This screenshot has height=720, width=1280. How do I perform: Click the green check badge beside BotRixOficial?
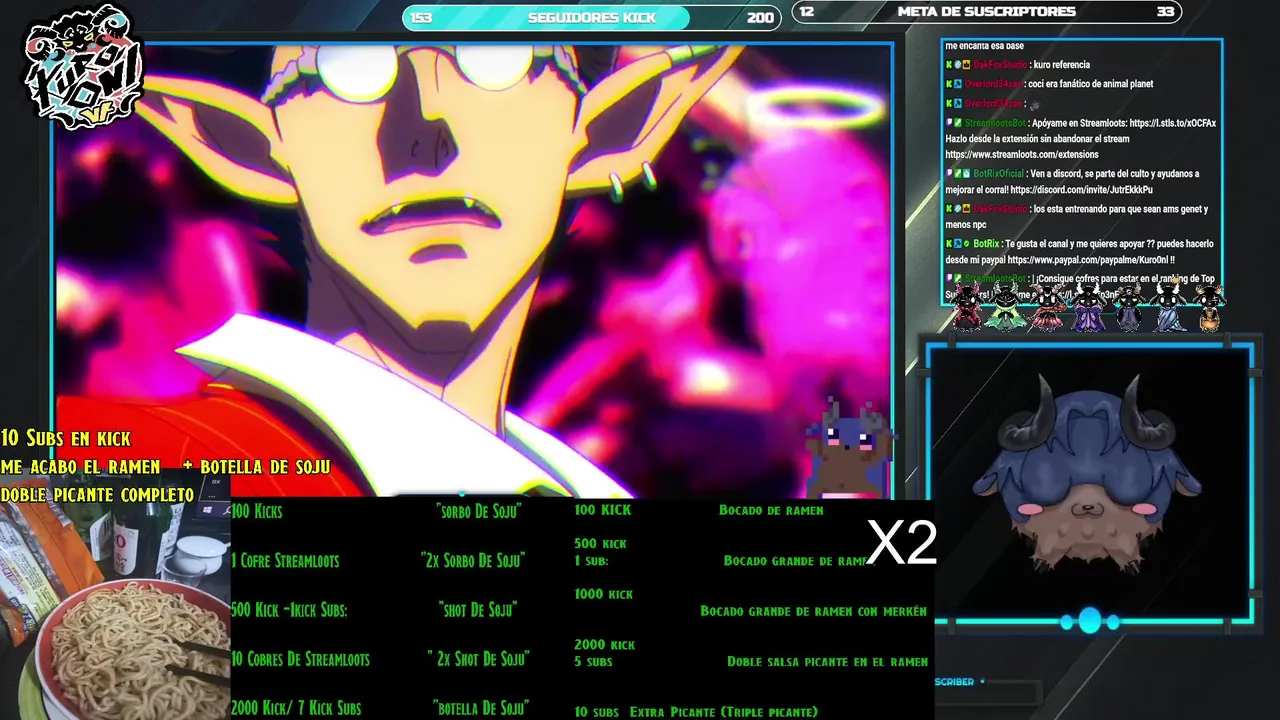point(958,174)
